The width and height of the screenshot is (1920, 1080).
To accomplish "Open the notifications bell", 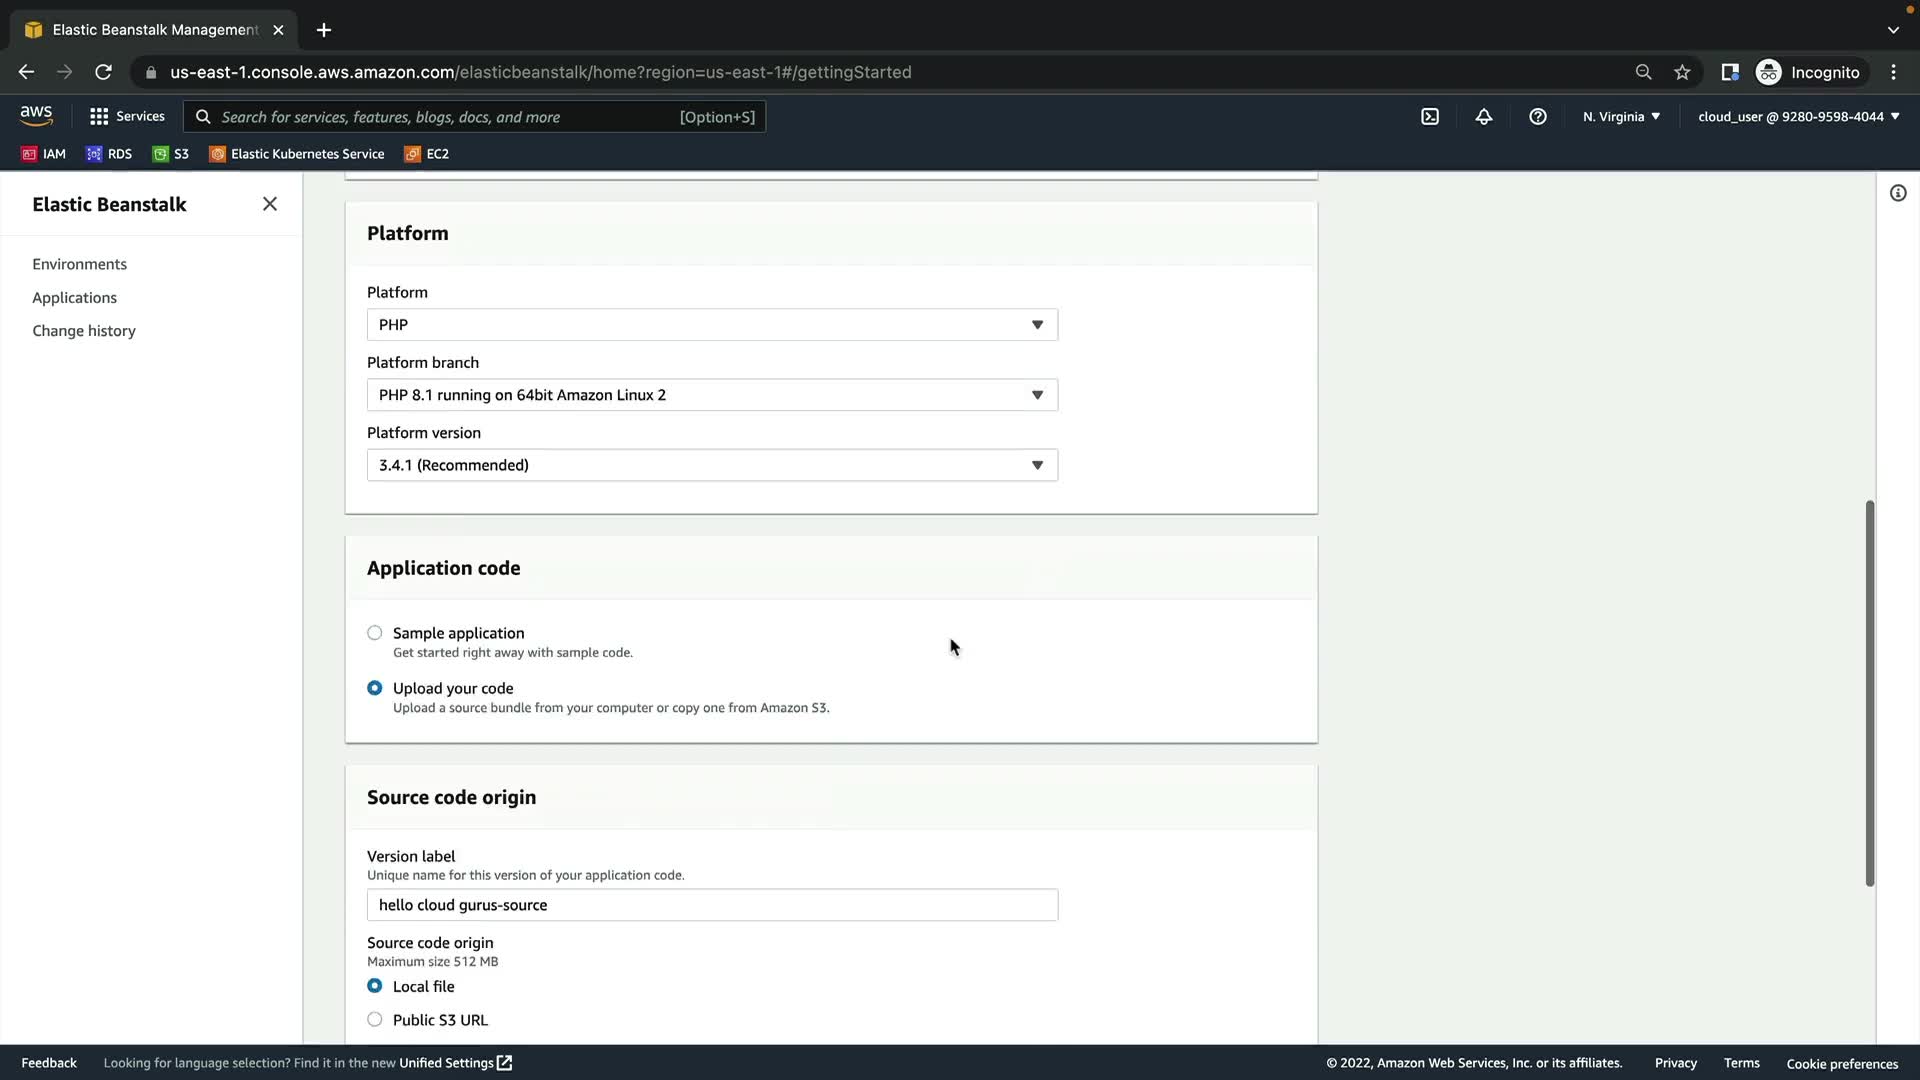I will (1484, 117).
